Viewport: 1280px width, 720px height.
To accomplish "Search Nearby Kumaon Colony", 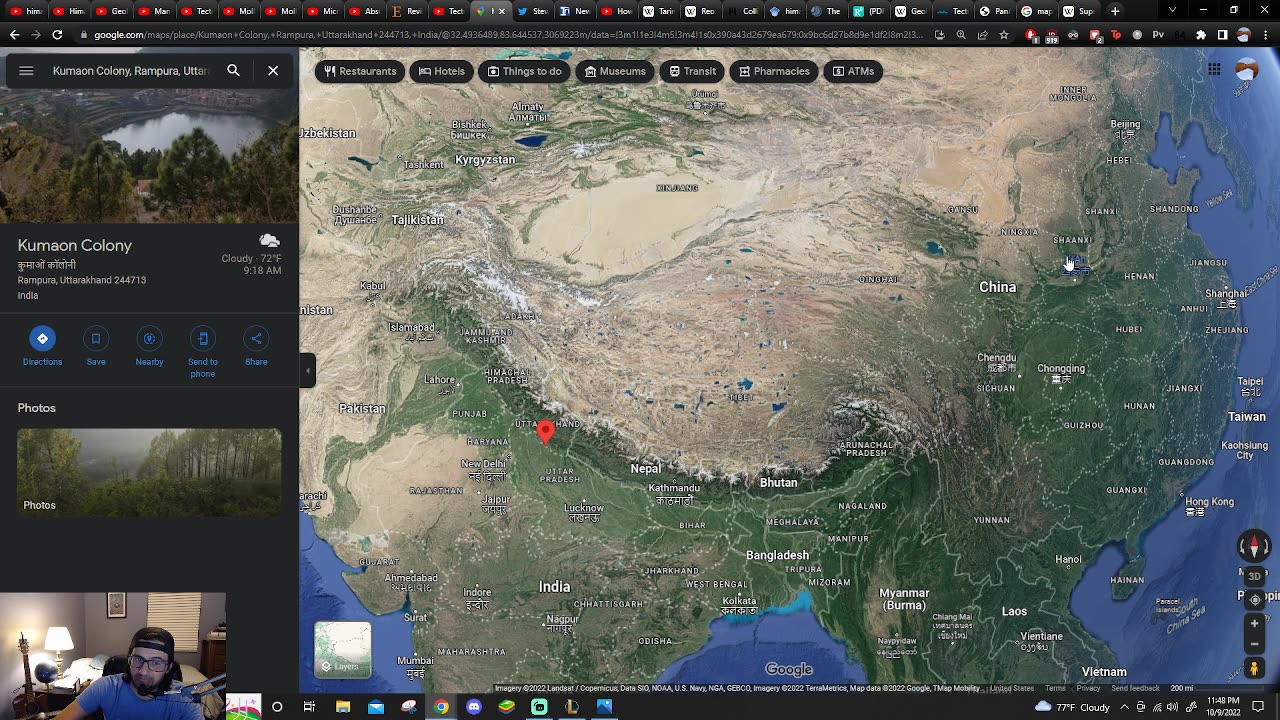I will tap(149, 345).
